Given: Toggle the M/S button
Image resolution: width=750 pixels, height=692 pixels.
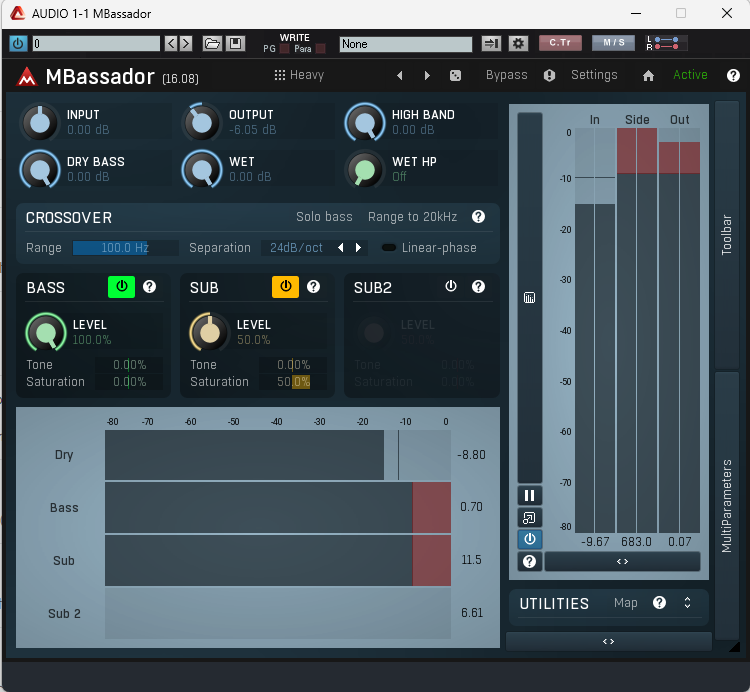Looking at the screenshot, I should pyautogui.click(x=613, y=43).
